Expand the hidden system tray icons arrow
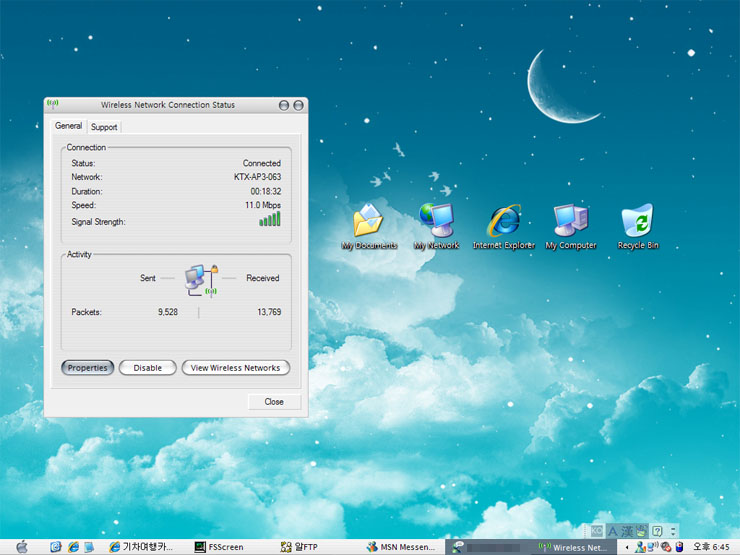 [627, 547]
